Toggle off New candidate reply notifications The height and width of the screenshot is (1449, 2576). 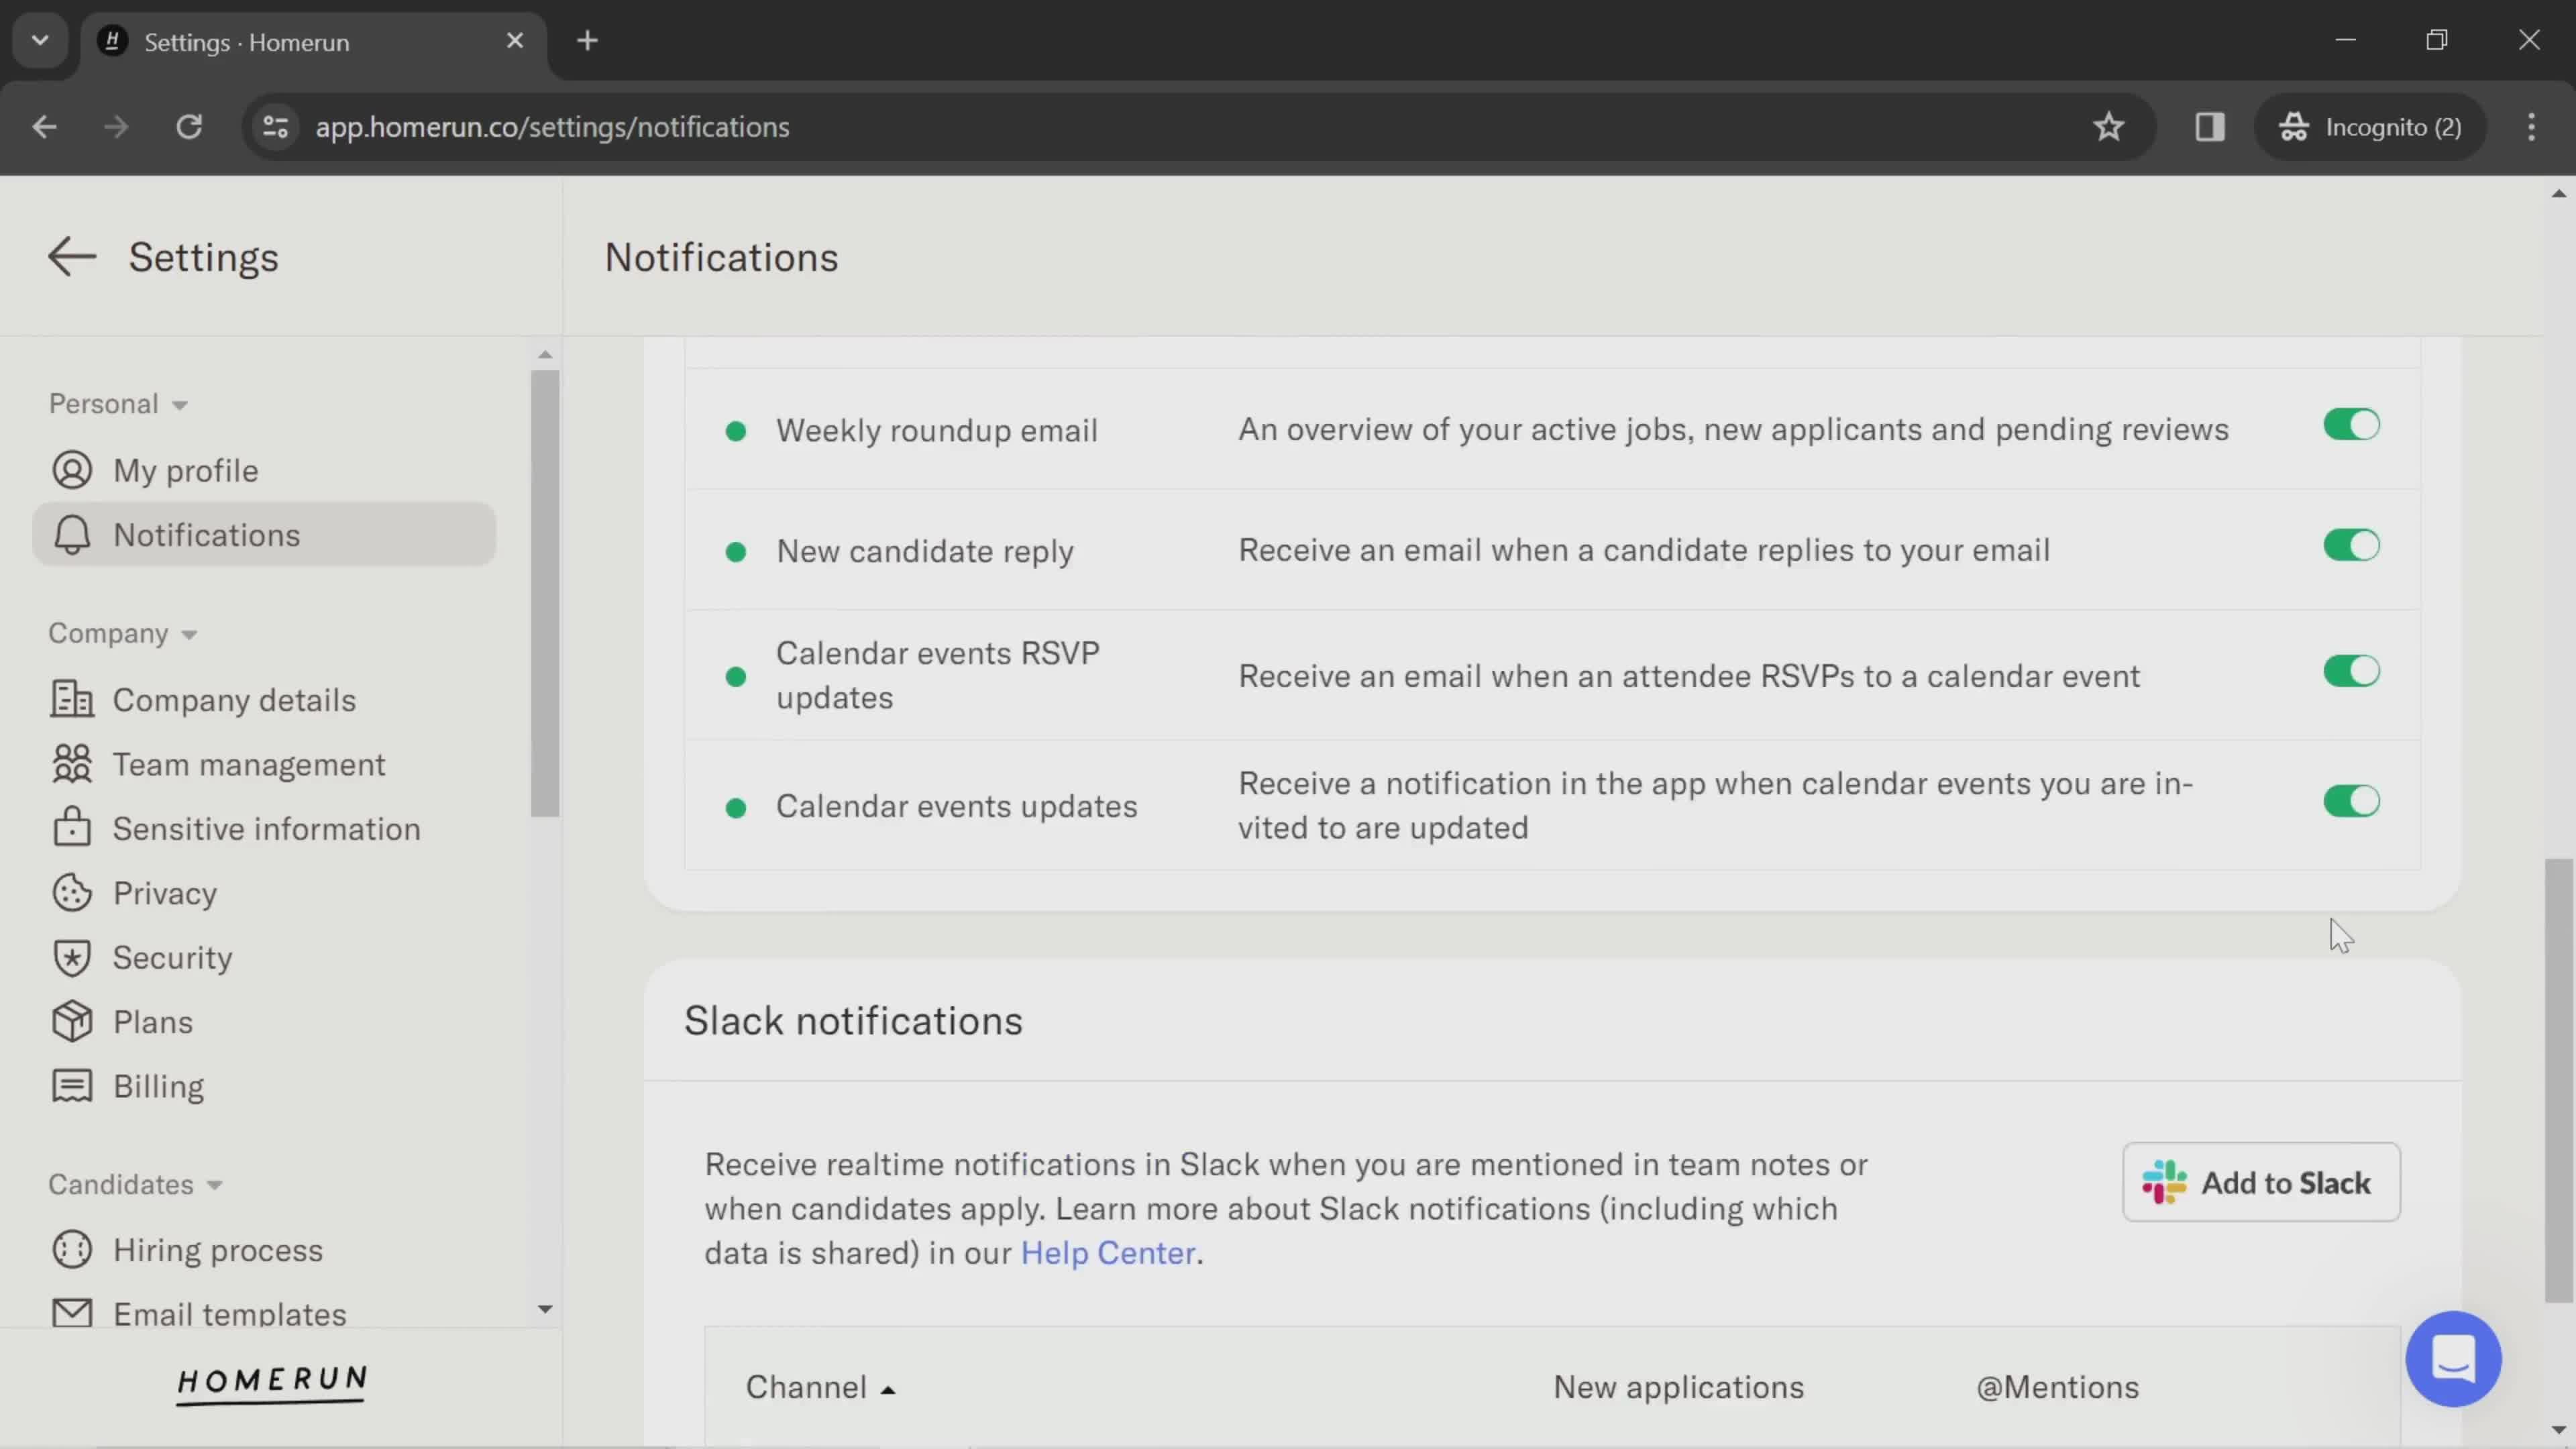pos(2351,546)
